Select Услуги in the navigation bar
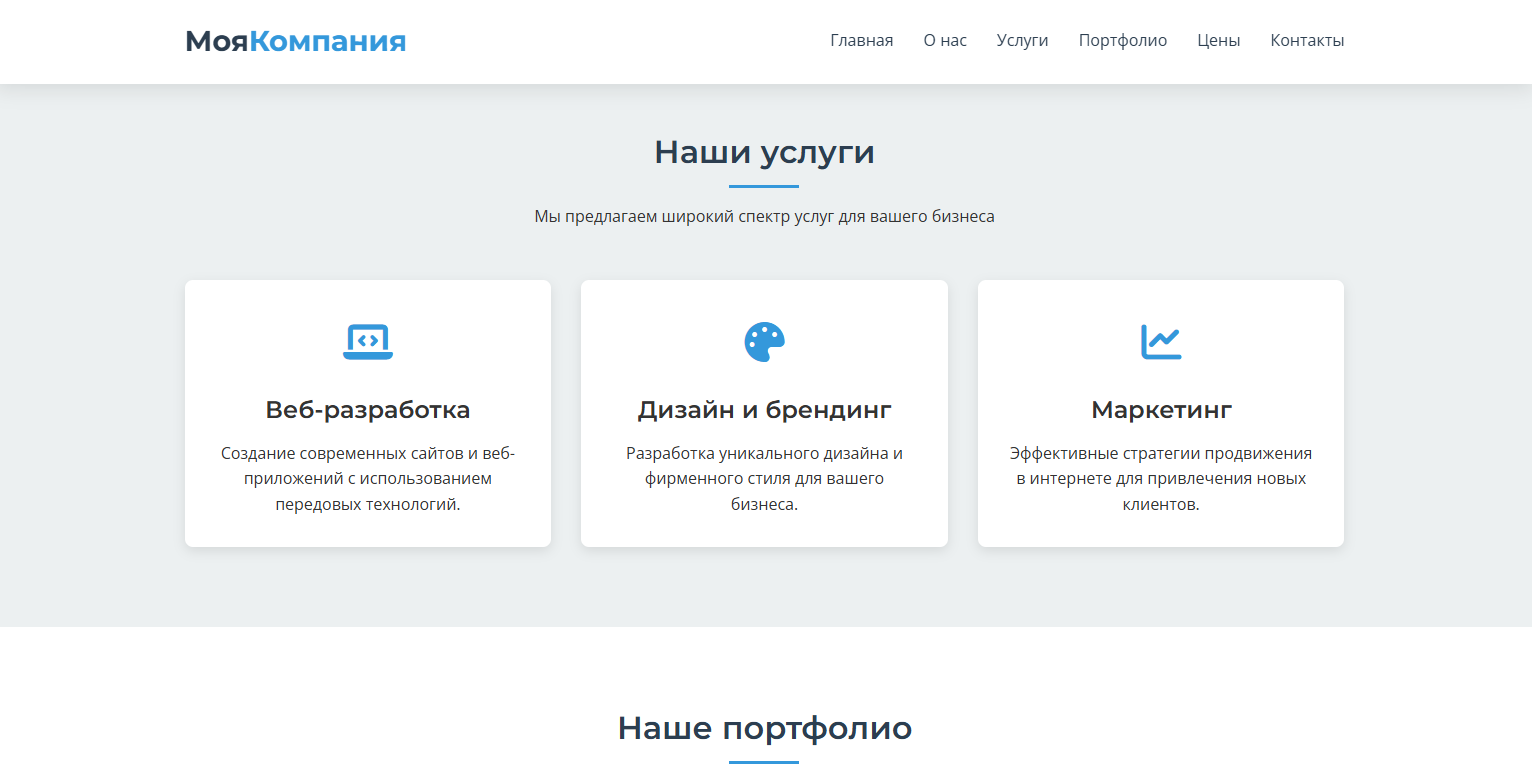Image resolution: width=1532 pixels, height=772 pixels. click(x=1022, y=41)
